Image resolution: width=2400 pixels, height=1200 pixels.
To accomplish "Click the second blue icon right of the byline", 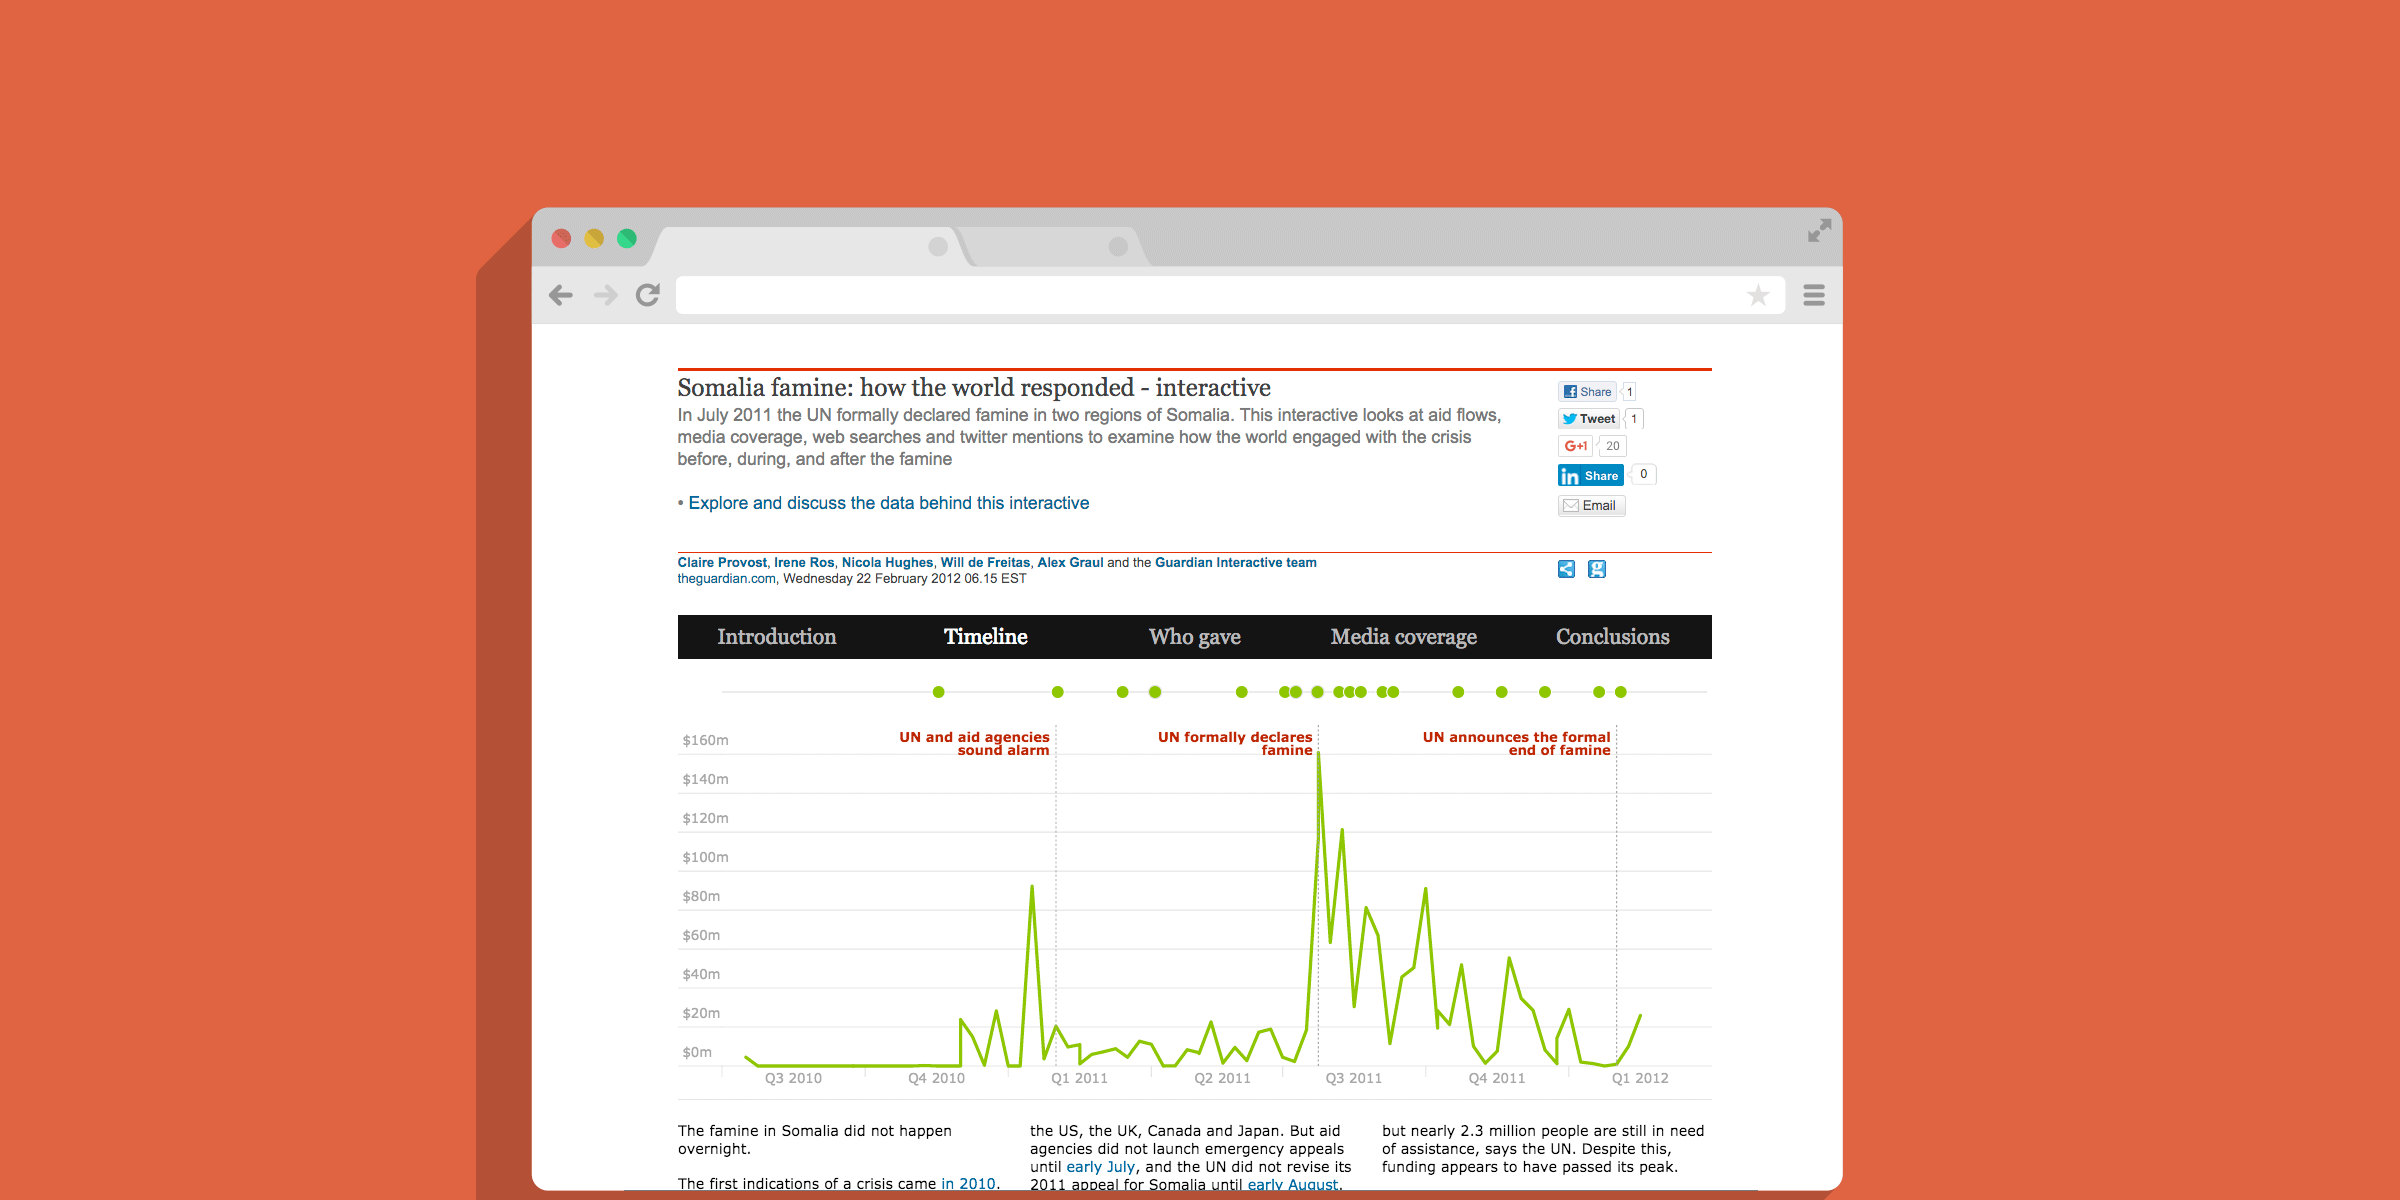I will click(x=1597, y=569).
